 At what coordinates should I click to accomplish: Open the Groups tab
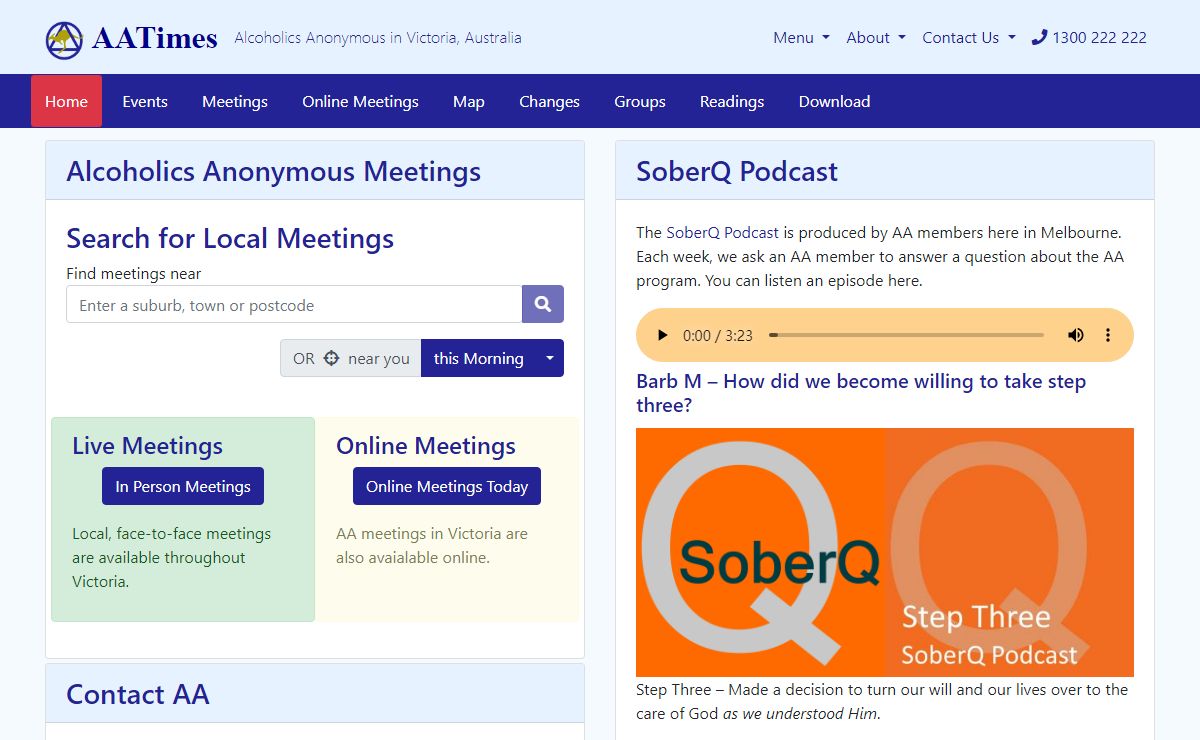[640, 101]
